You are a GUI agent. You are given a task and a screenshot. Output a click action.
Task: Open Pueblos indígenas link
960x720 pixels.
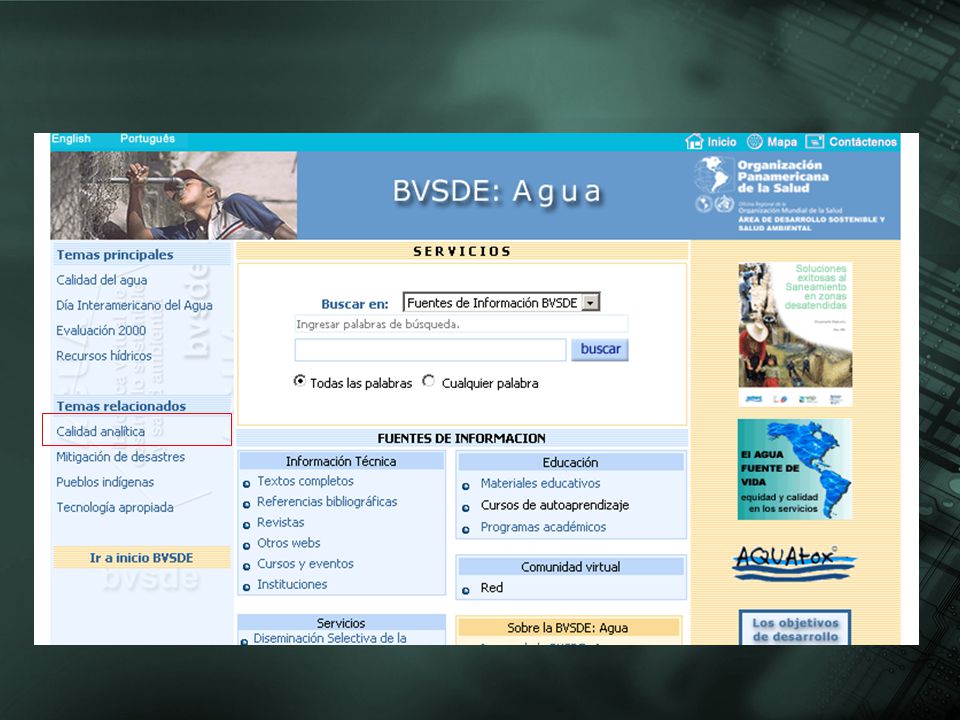[x=105, y=482]
